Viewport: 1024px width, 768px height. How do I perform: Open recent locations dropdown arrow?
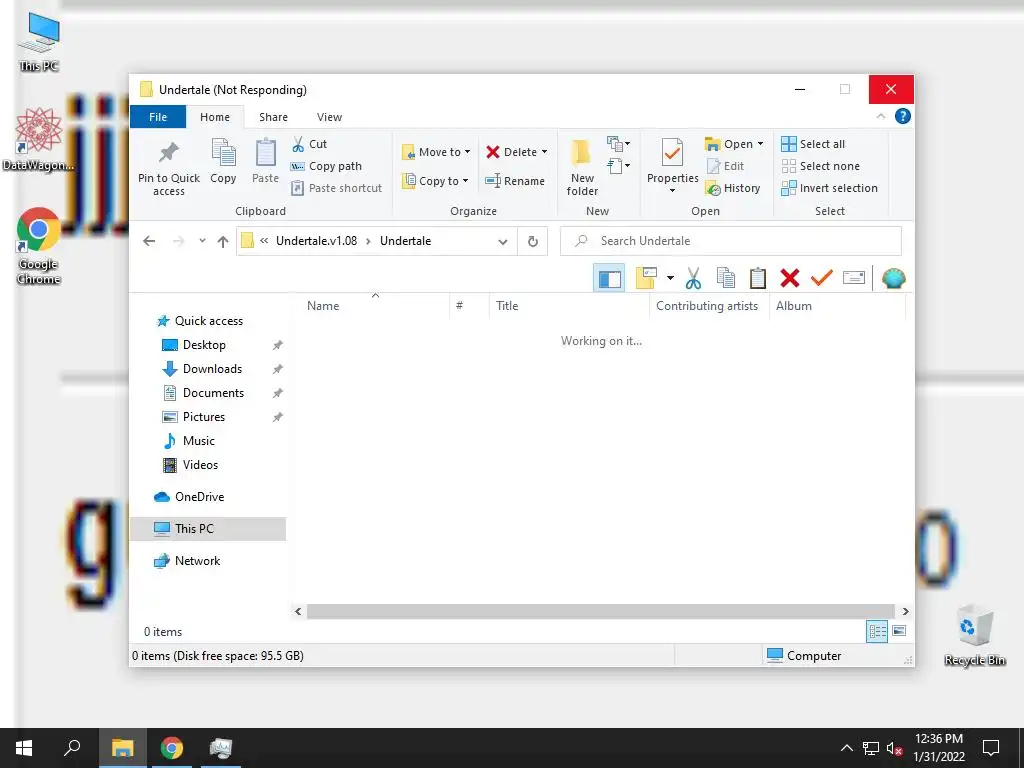[x=202, y=241]
